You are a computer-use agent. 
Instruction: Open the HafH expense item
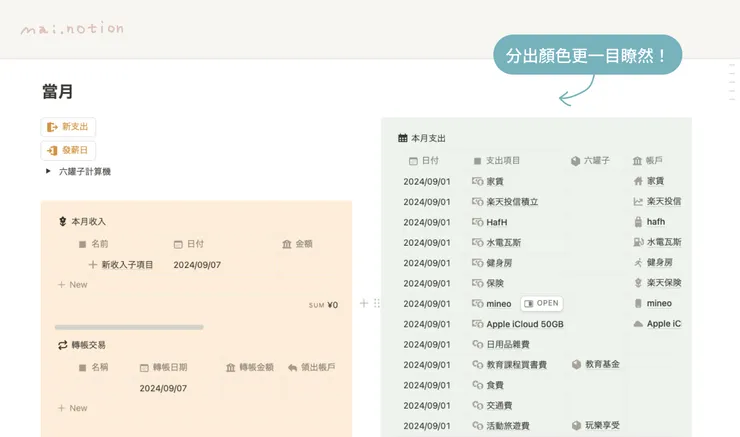[496, 222]
